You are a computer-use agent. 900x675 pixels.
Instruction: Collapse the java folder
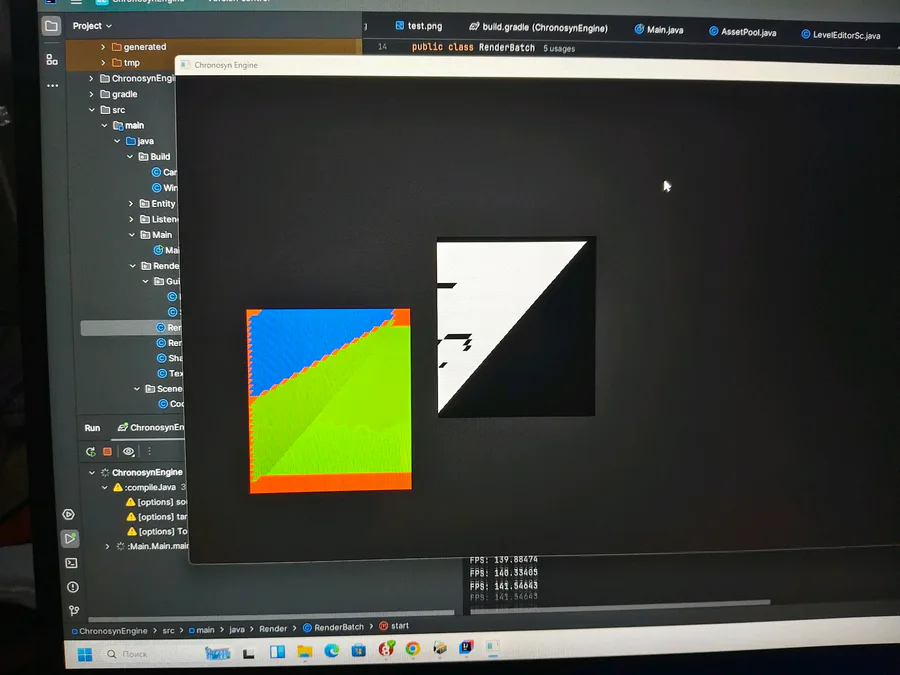117,141
